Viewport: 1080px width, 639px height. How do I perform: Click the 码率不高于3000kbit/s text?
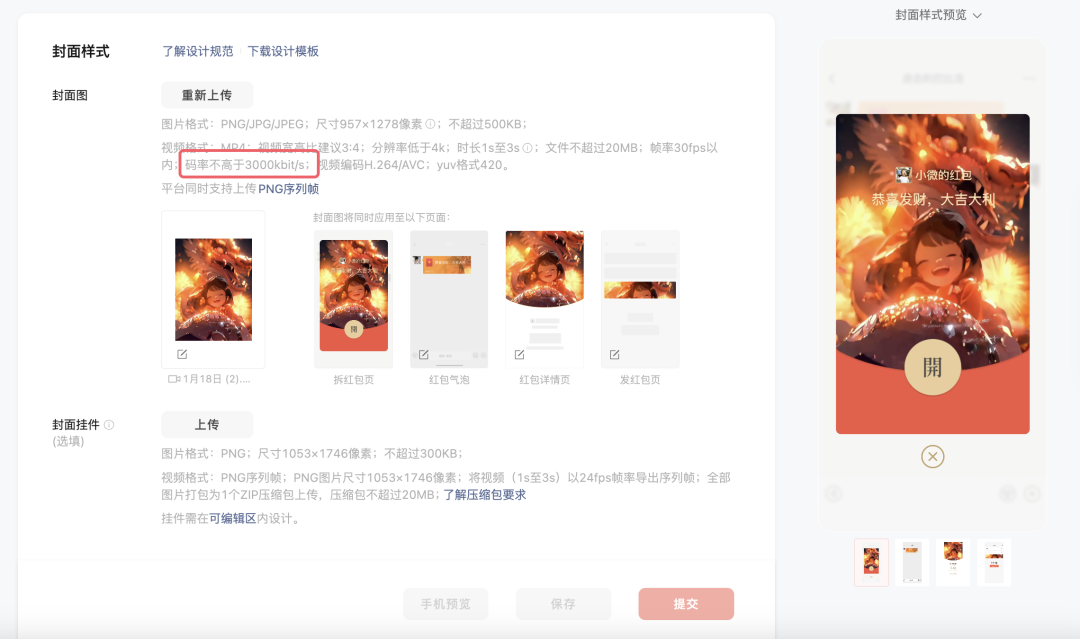click(x=248, y=165)
